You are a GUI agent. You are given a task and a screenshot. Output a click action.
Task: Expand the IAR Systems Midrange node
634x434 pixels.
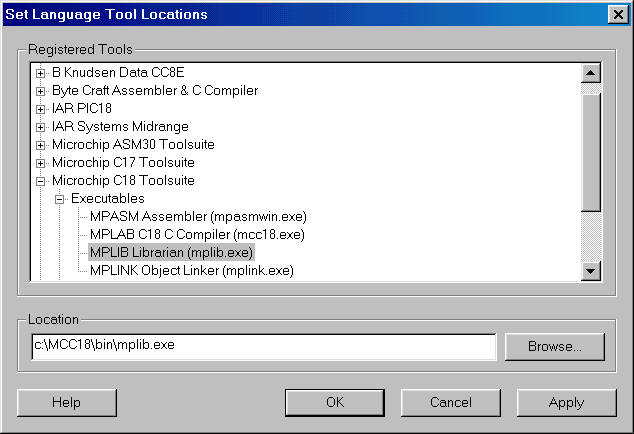(40, 127)
